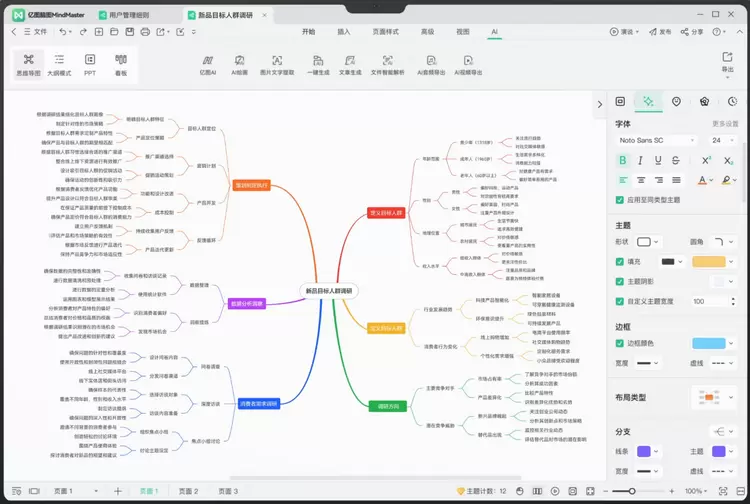Uncheck the 主题阴影 checkbox
The image size is (750, 504).
pyautogui.click(x=620, y=281)
